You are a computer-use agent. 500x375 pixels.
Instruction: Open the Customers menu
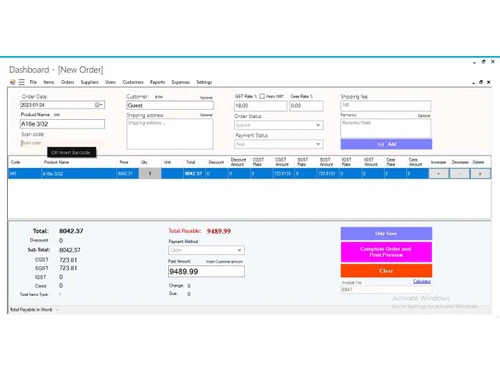[133, 82]
